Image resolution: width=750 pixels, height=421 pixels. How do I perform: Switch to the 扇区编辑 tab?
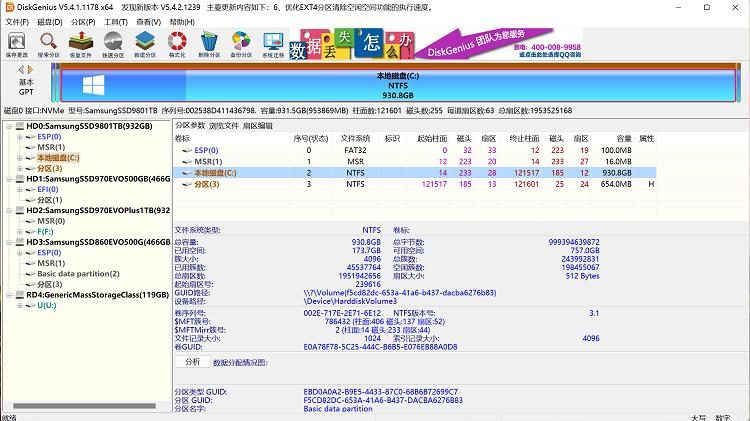257,126
